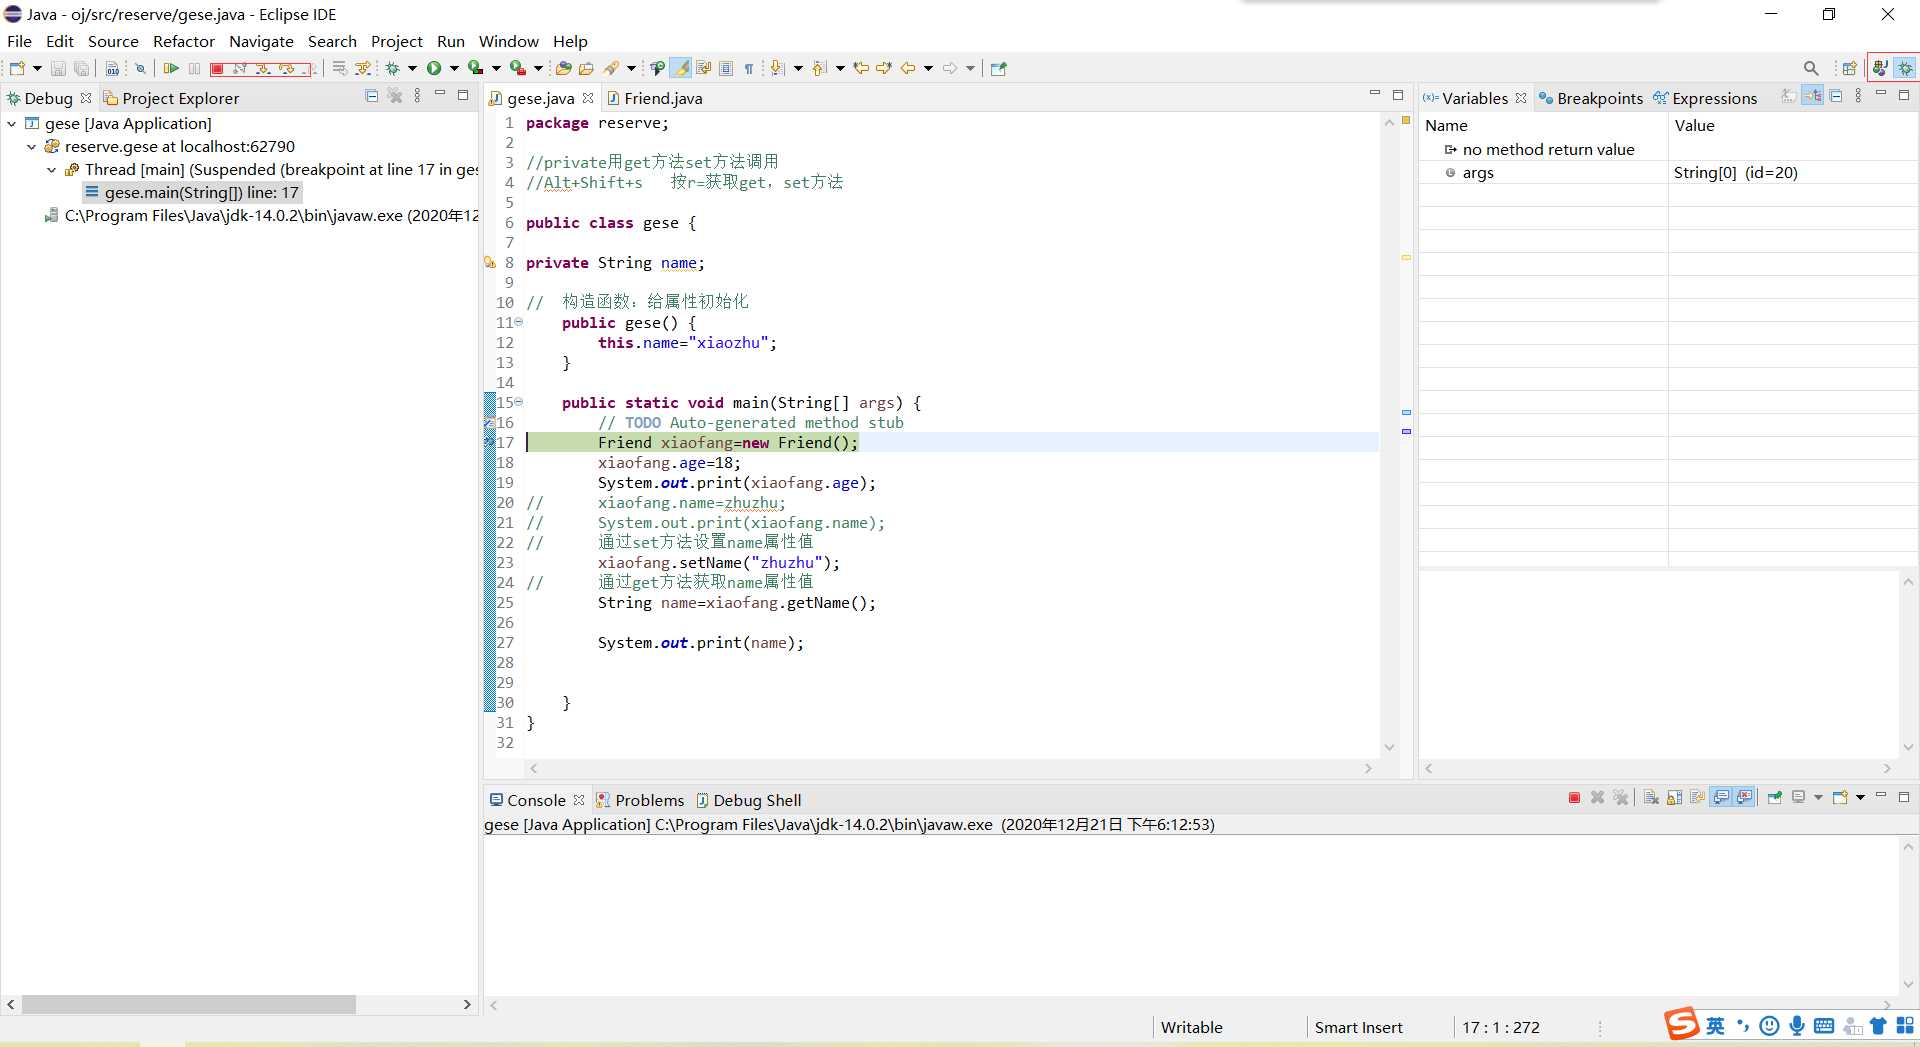Open the Display Selected Console dropdown

[x=1818, y=797]
